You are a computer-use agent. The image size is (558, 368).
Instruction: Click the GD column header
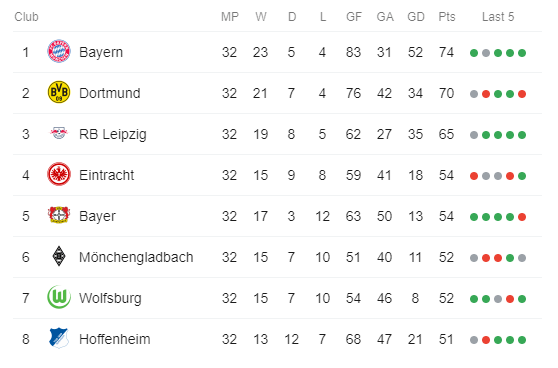coord(416,17)
